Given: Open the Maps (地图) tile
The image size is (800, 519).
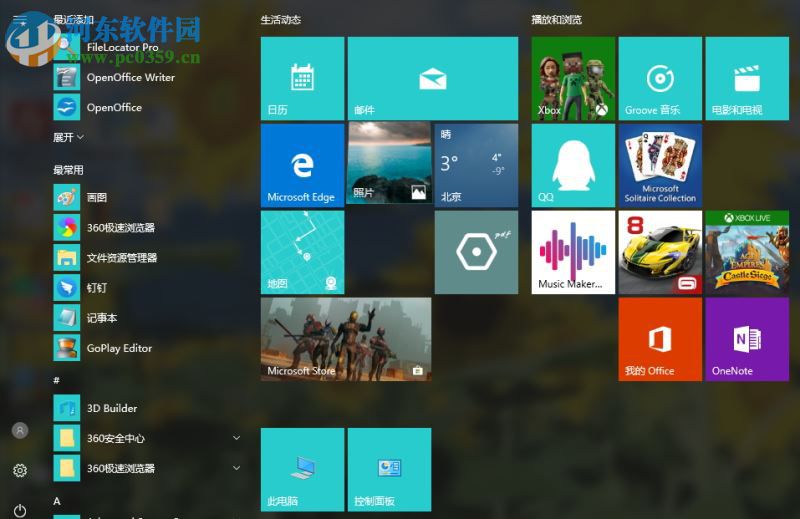Looking at the screenshot, I should [303, 253].
